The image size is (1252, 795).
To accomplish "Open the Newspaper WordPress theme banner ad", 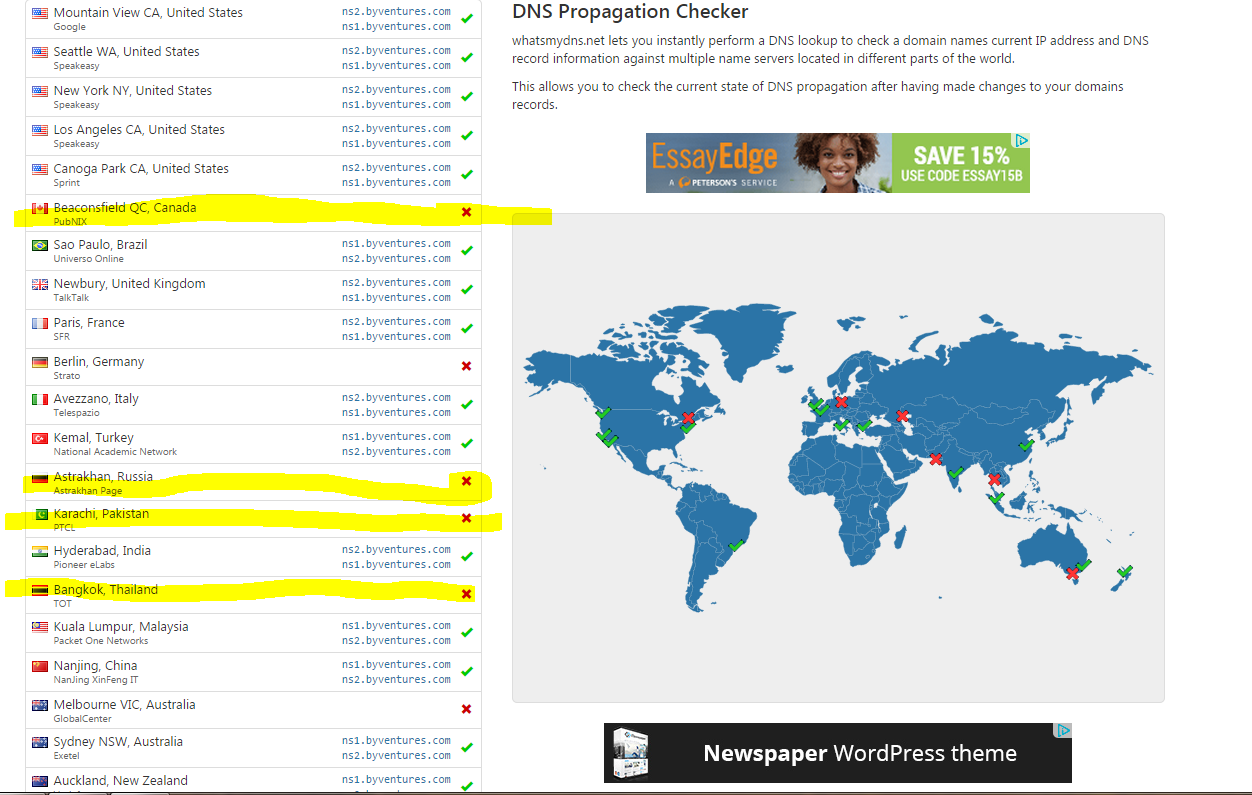I will [837, 753].
